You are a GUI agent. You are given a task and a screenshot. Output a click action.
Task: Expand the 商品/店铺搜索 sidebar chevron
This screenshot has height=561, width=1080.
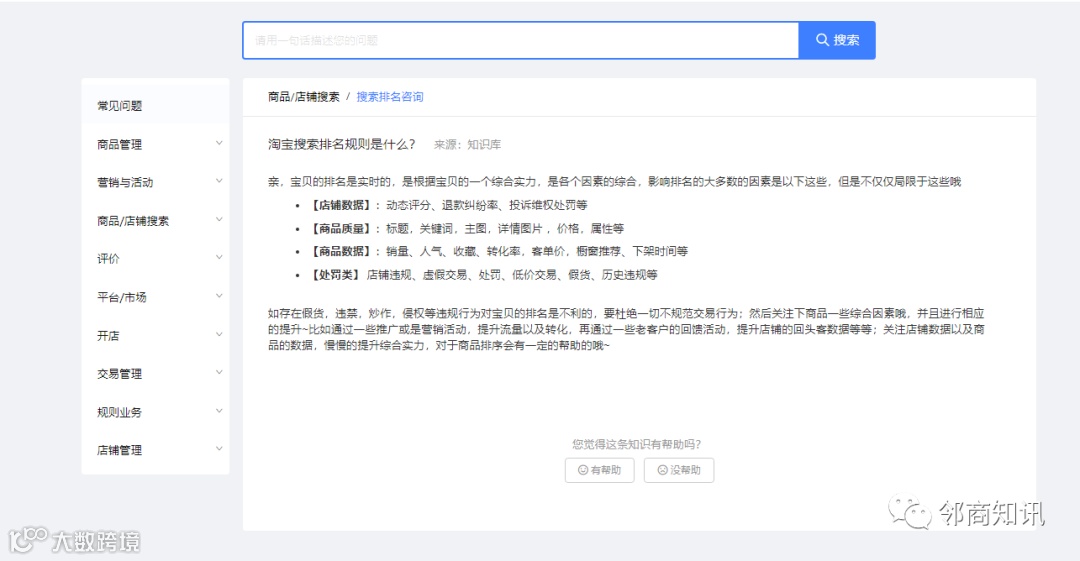click(x=219, y=220)
